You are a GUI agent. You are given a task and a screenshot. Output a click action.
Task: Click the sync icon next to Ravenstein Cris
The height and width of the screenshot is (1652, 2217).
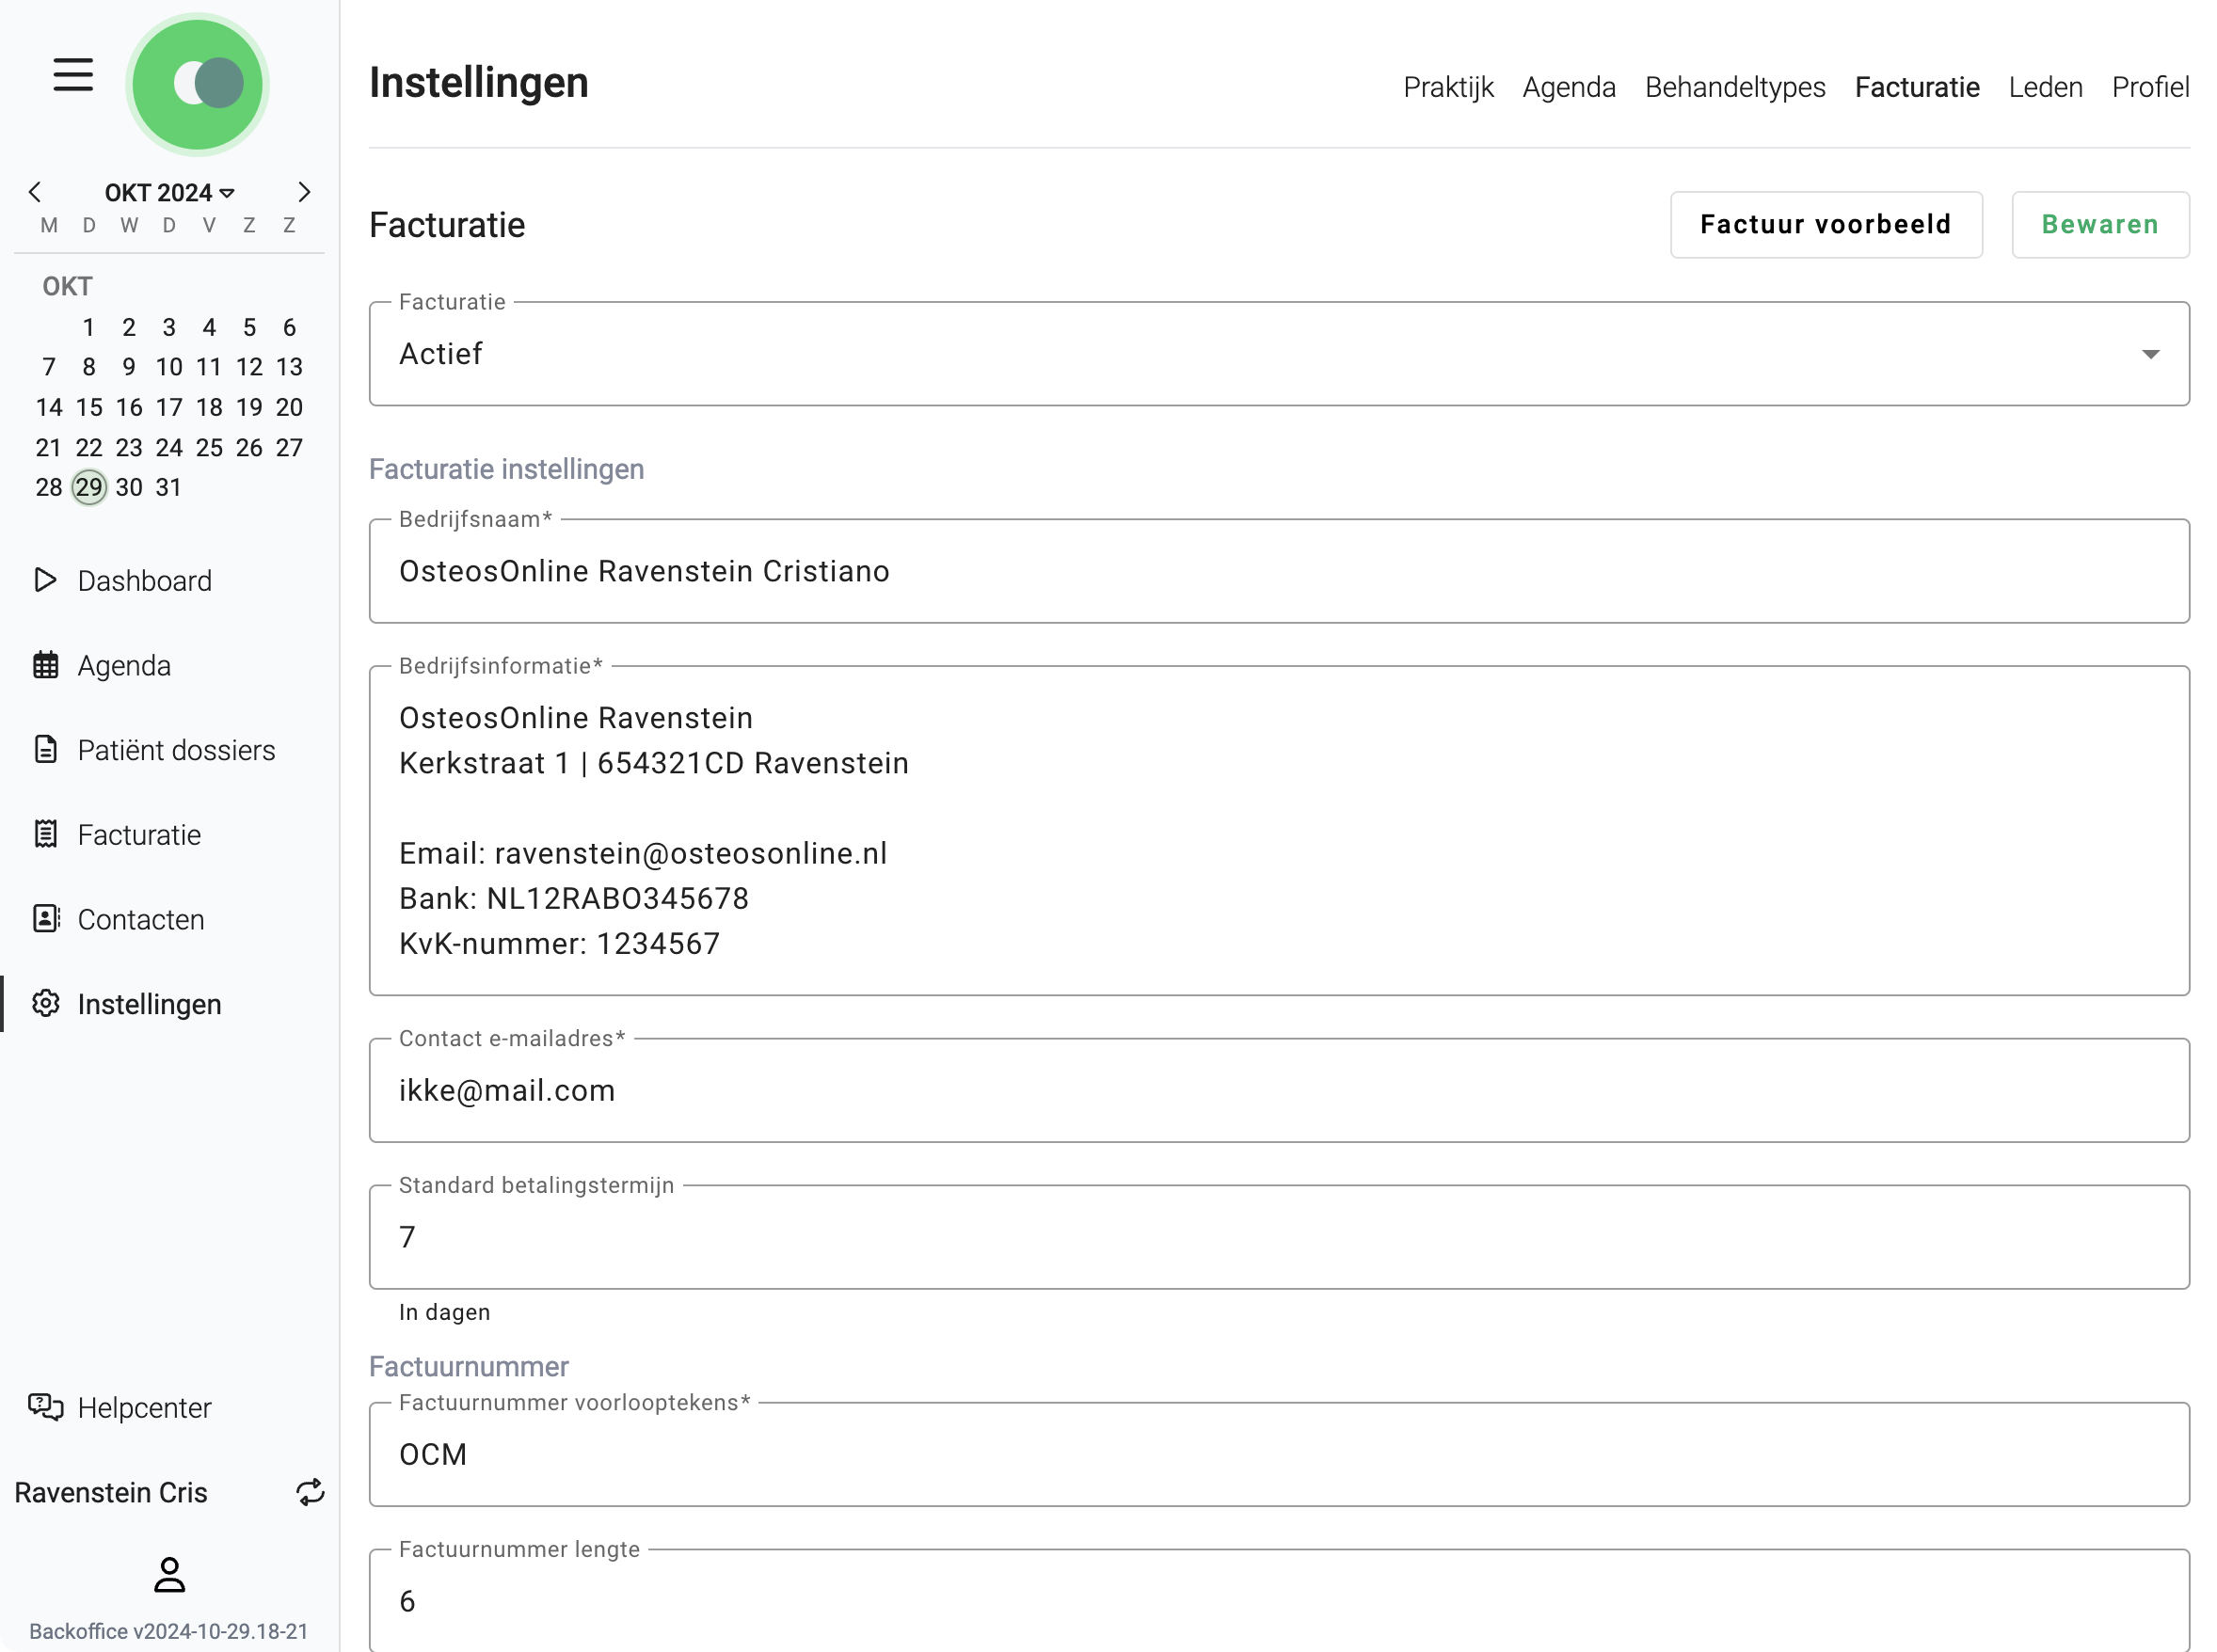coord(310,1492)
